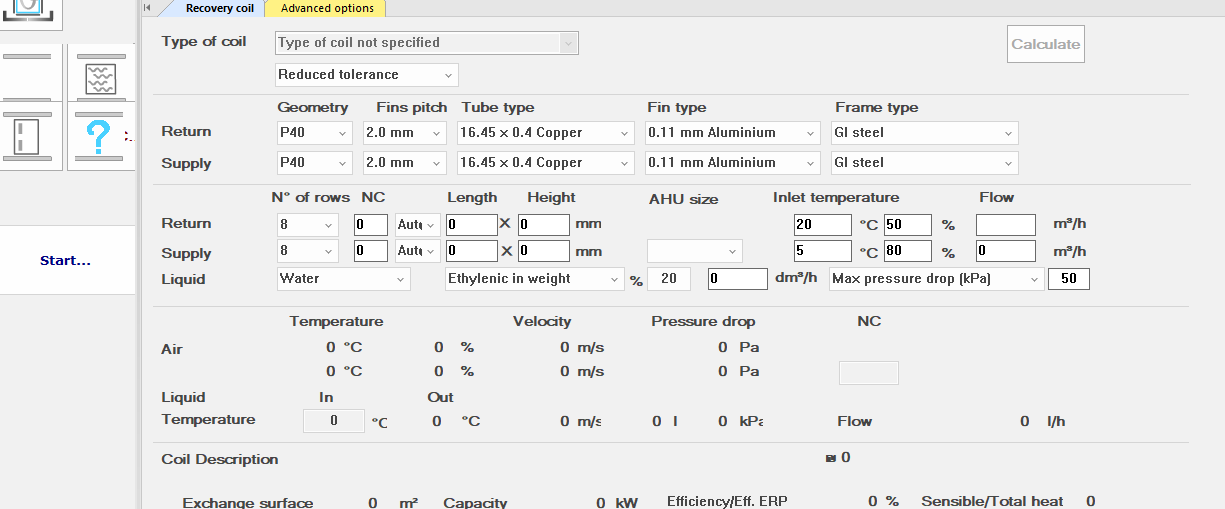This screenshot has width=1225, height=509.
Task: Click the Pressure drop column header
Action: coord(703,321)
